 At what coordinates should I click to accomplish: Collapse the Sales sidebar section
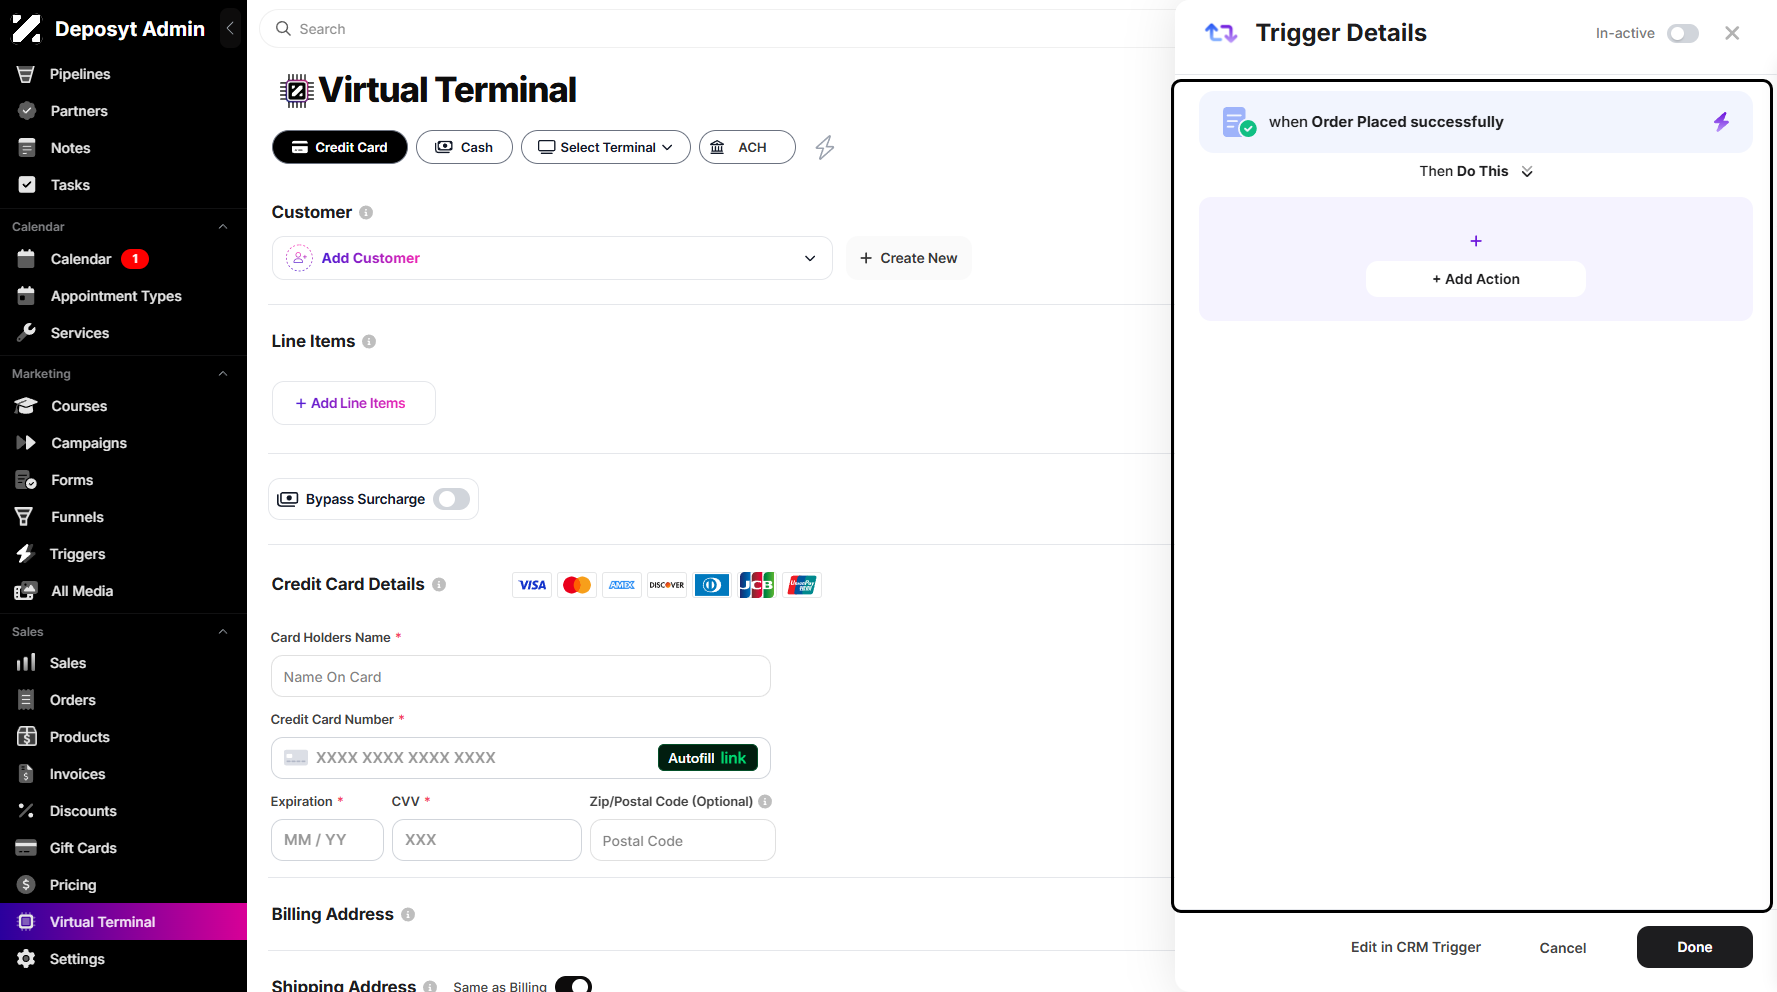point(223,632)
